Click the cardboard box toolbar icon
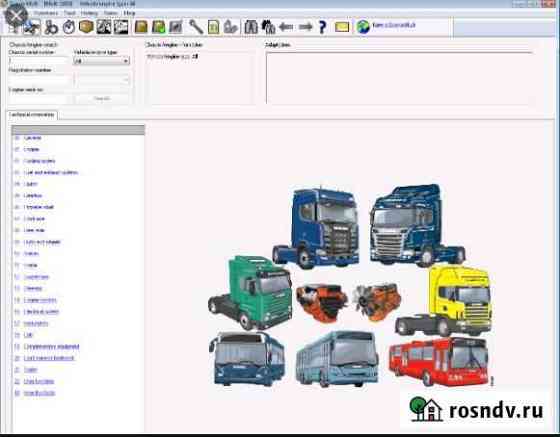The width and height of the screenshot is (560, 437). [86, 27]
